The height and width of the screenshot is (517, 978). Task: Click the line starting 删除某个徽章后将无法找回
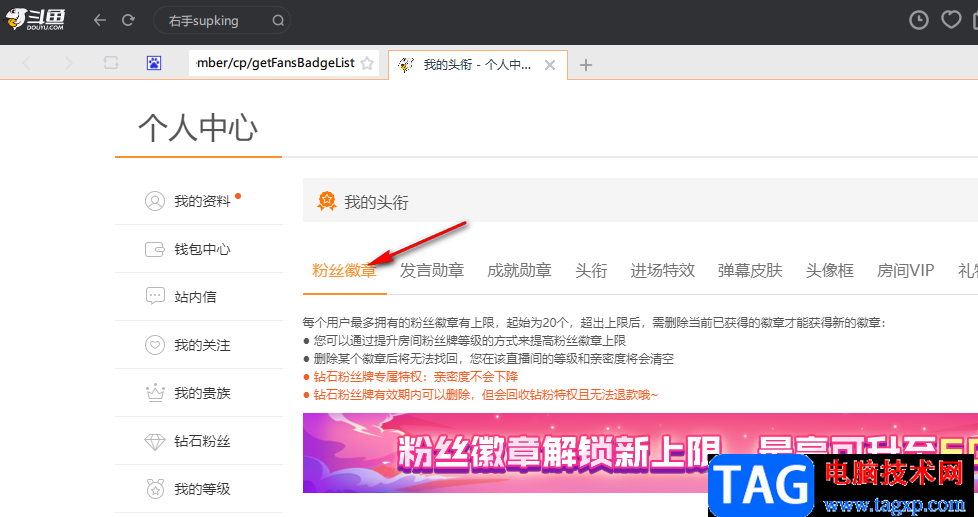(x=488, y=359)
